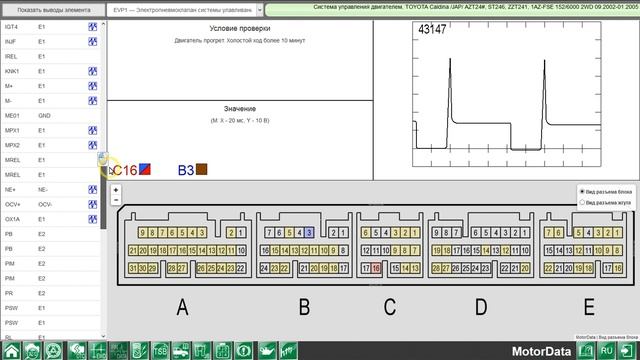Click pin 28 in connector D
Image resolution: width=640 pixels, height=360 pixels.
coord(436,268)
